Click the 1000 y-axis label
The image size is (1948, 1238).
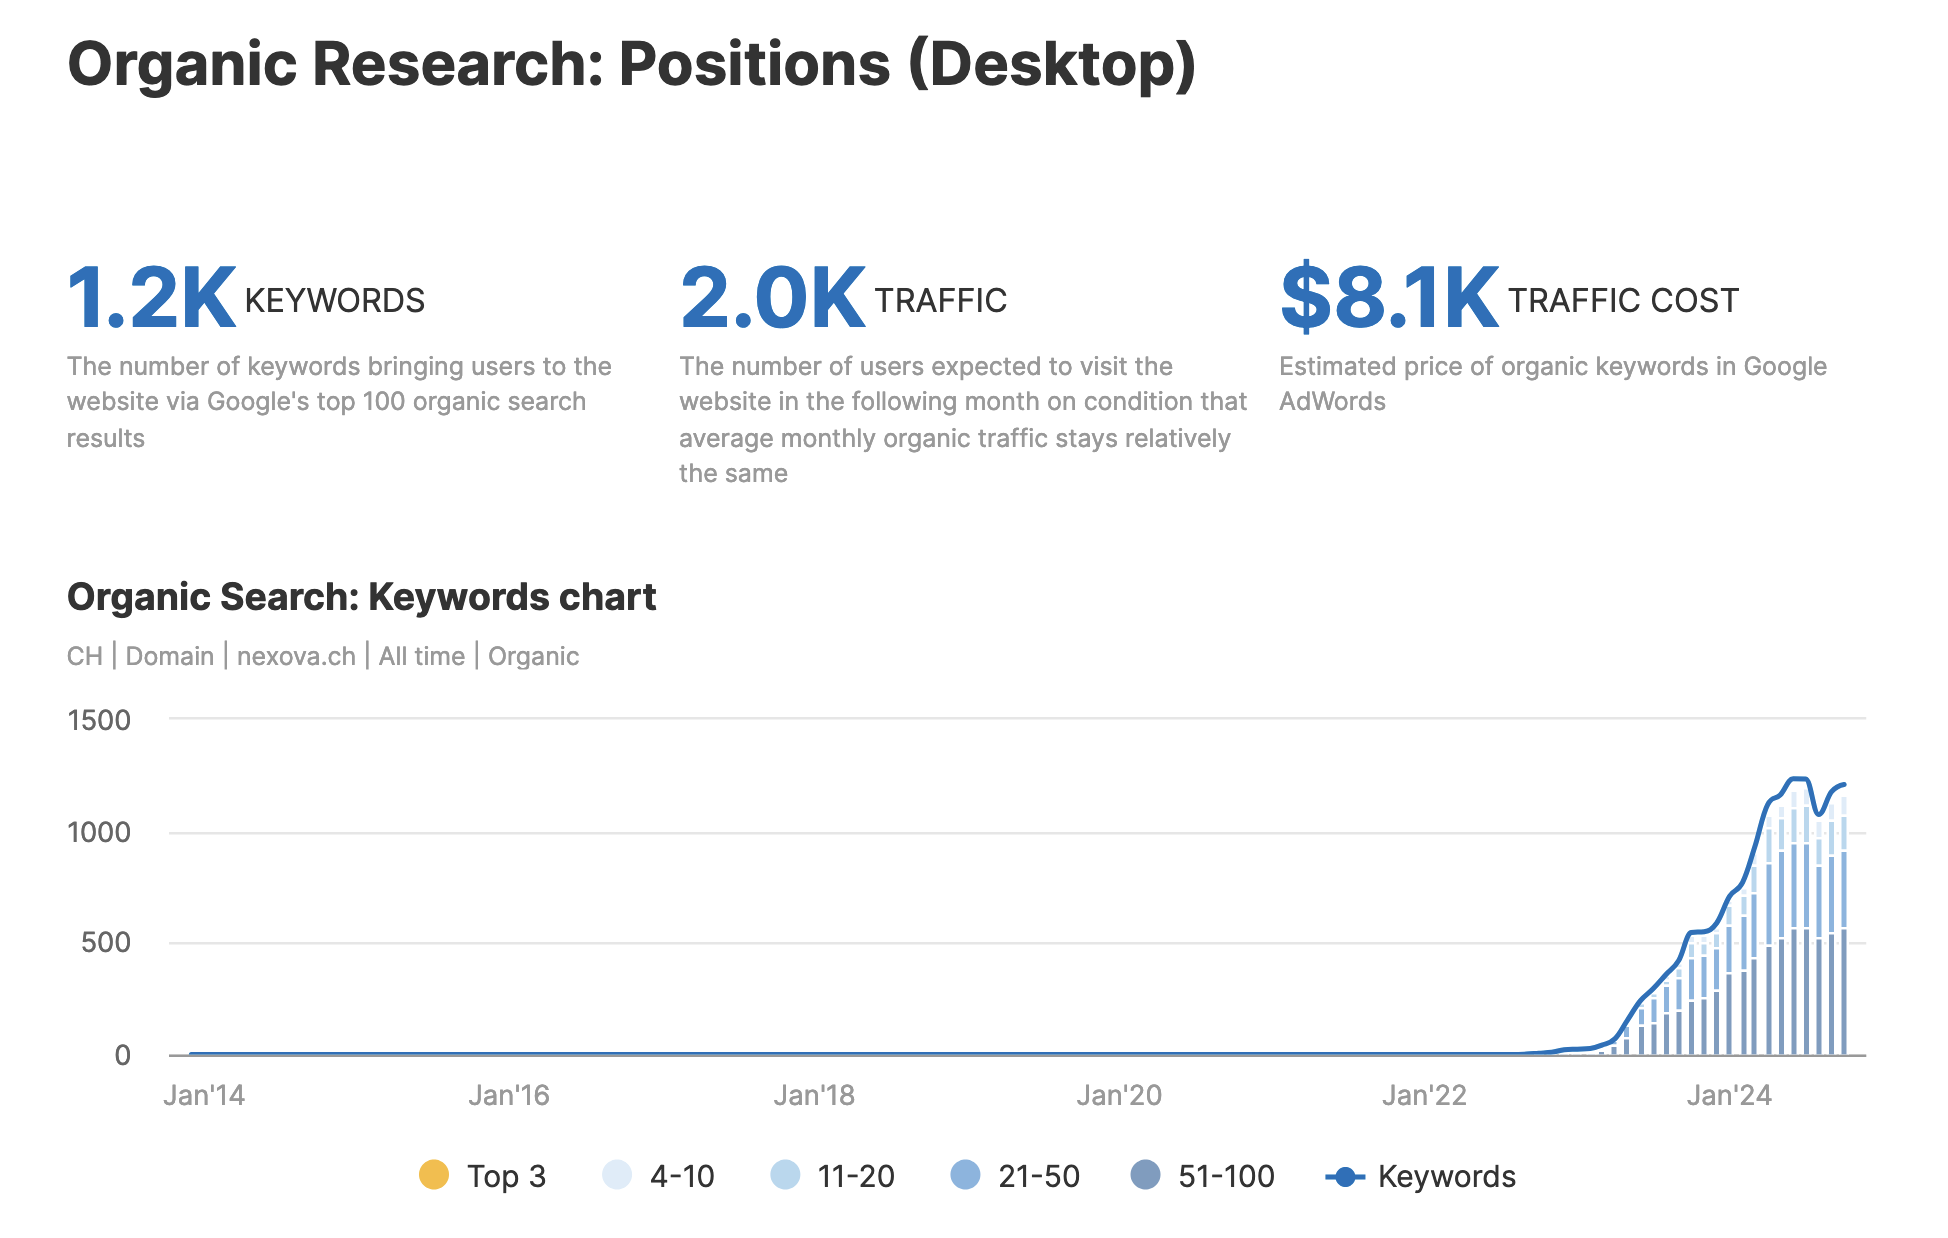99,832
